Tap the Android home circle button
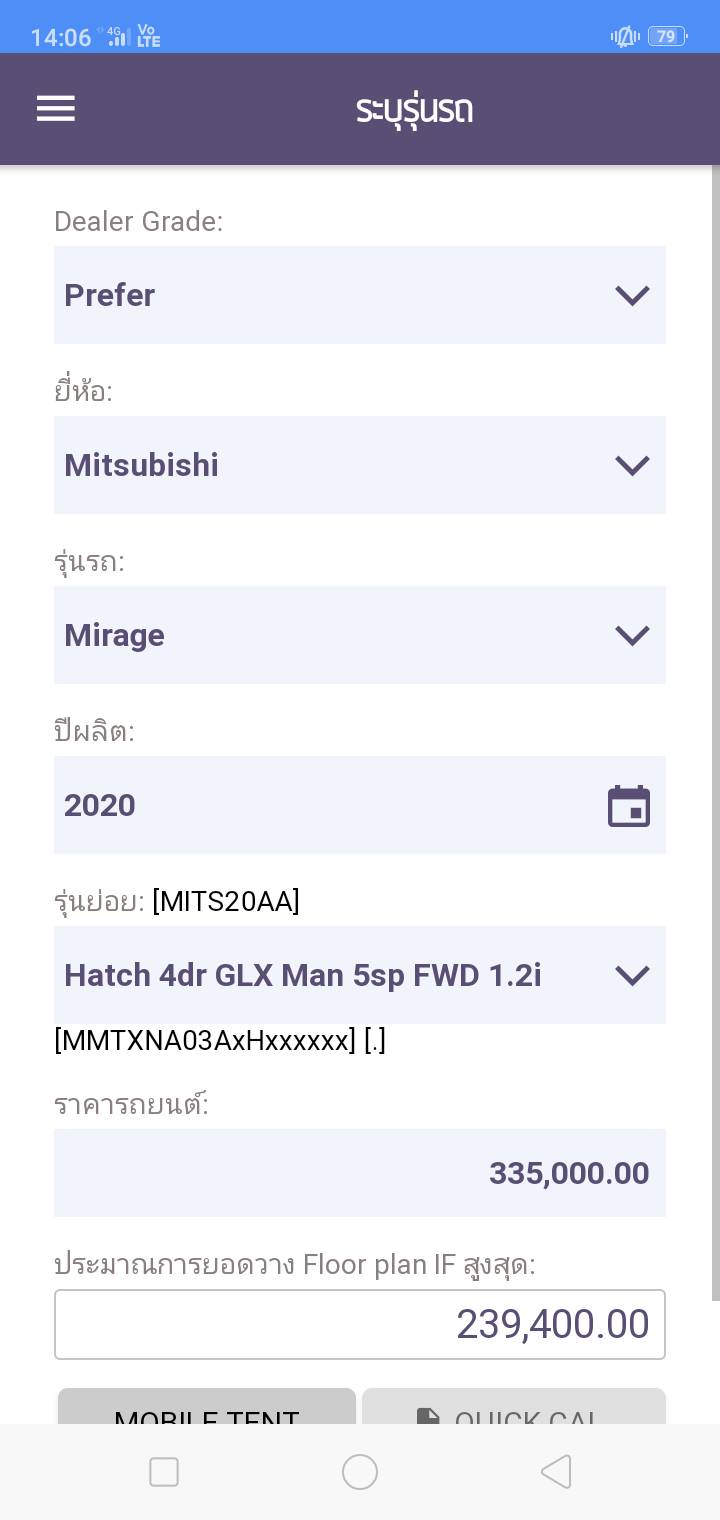The width and height of the screenshot is (720, 1520). 360,1472
